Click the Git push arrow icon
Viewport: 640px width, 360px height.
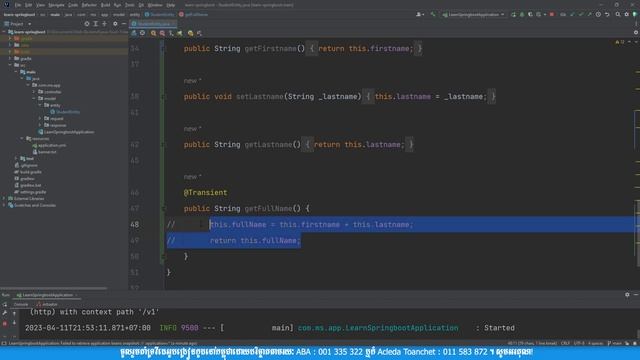point(589,14)
